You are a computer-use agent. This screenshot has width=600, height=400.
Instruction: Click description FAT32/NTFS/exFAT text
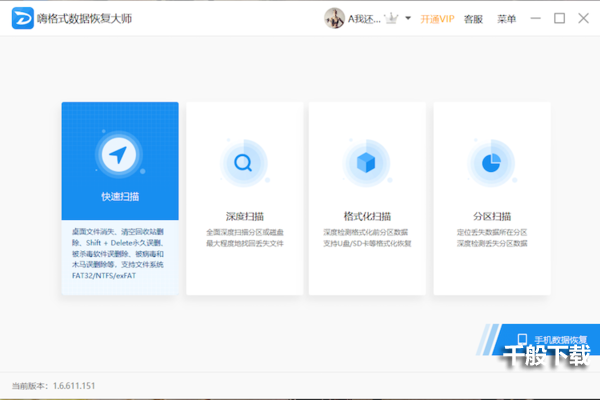point(104,276)
